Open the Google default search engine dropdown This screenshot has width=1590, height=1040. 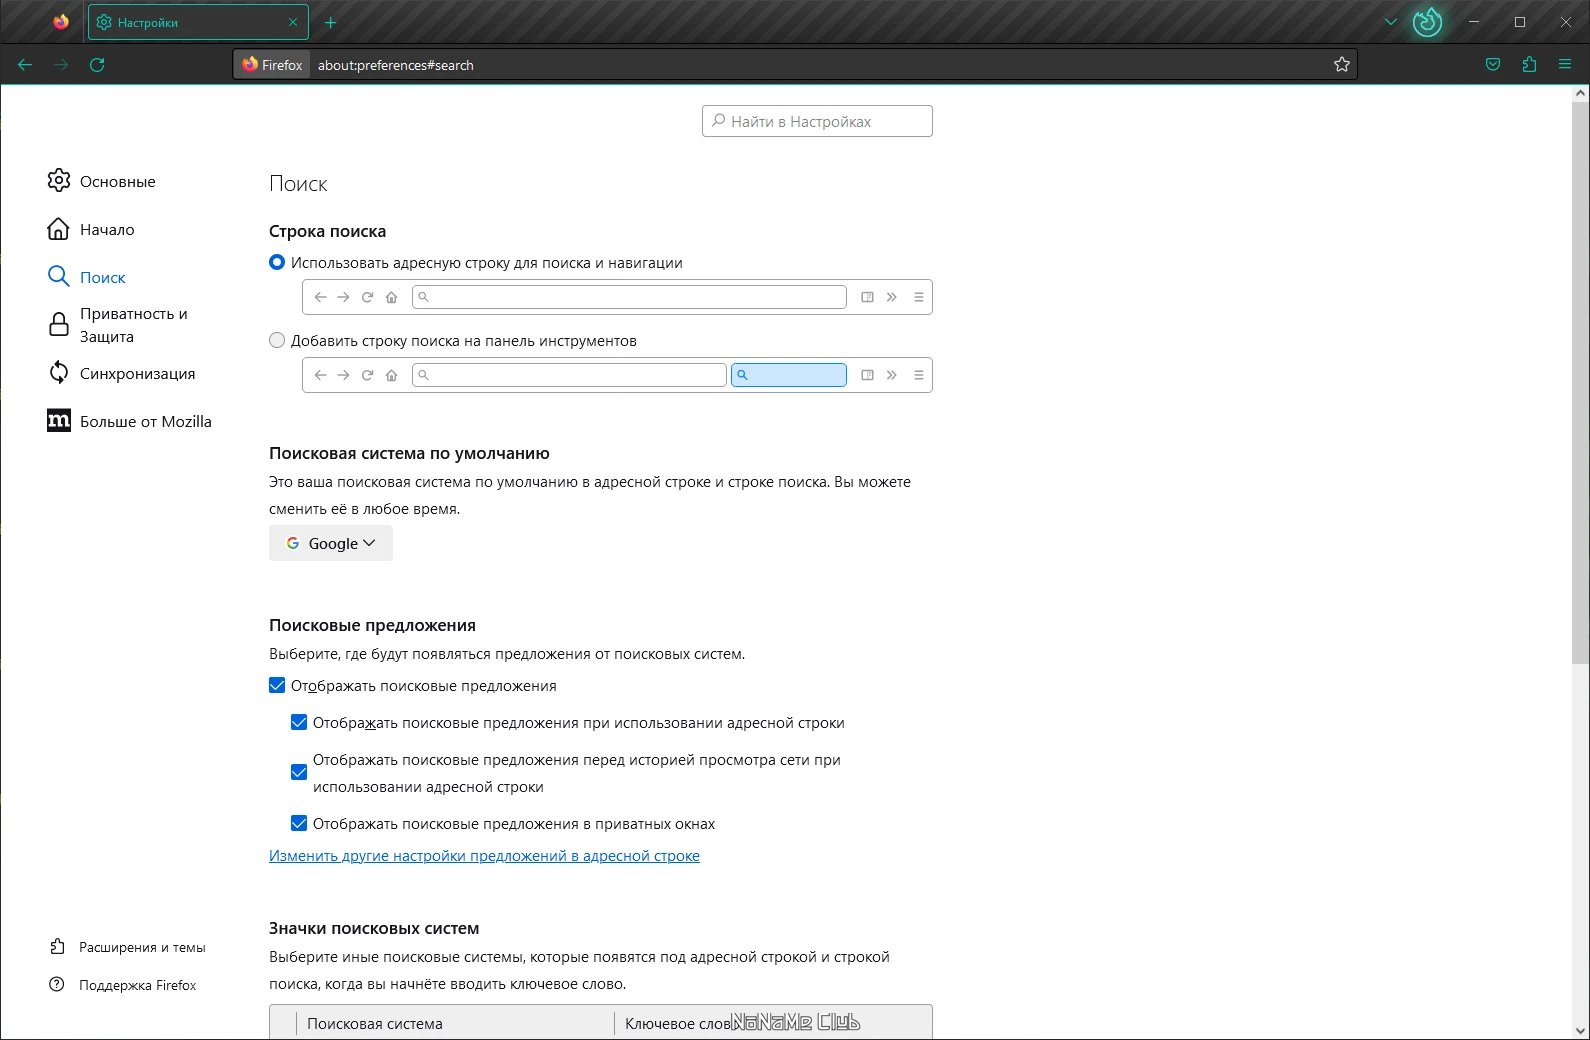click(331, 543)
